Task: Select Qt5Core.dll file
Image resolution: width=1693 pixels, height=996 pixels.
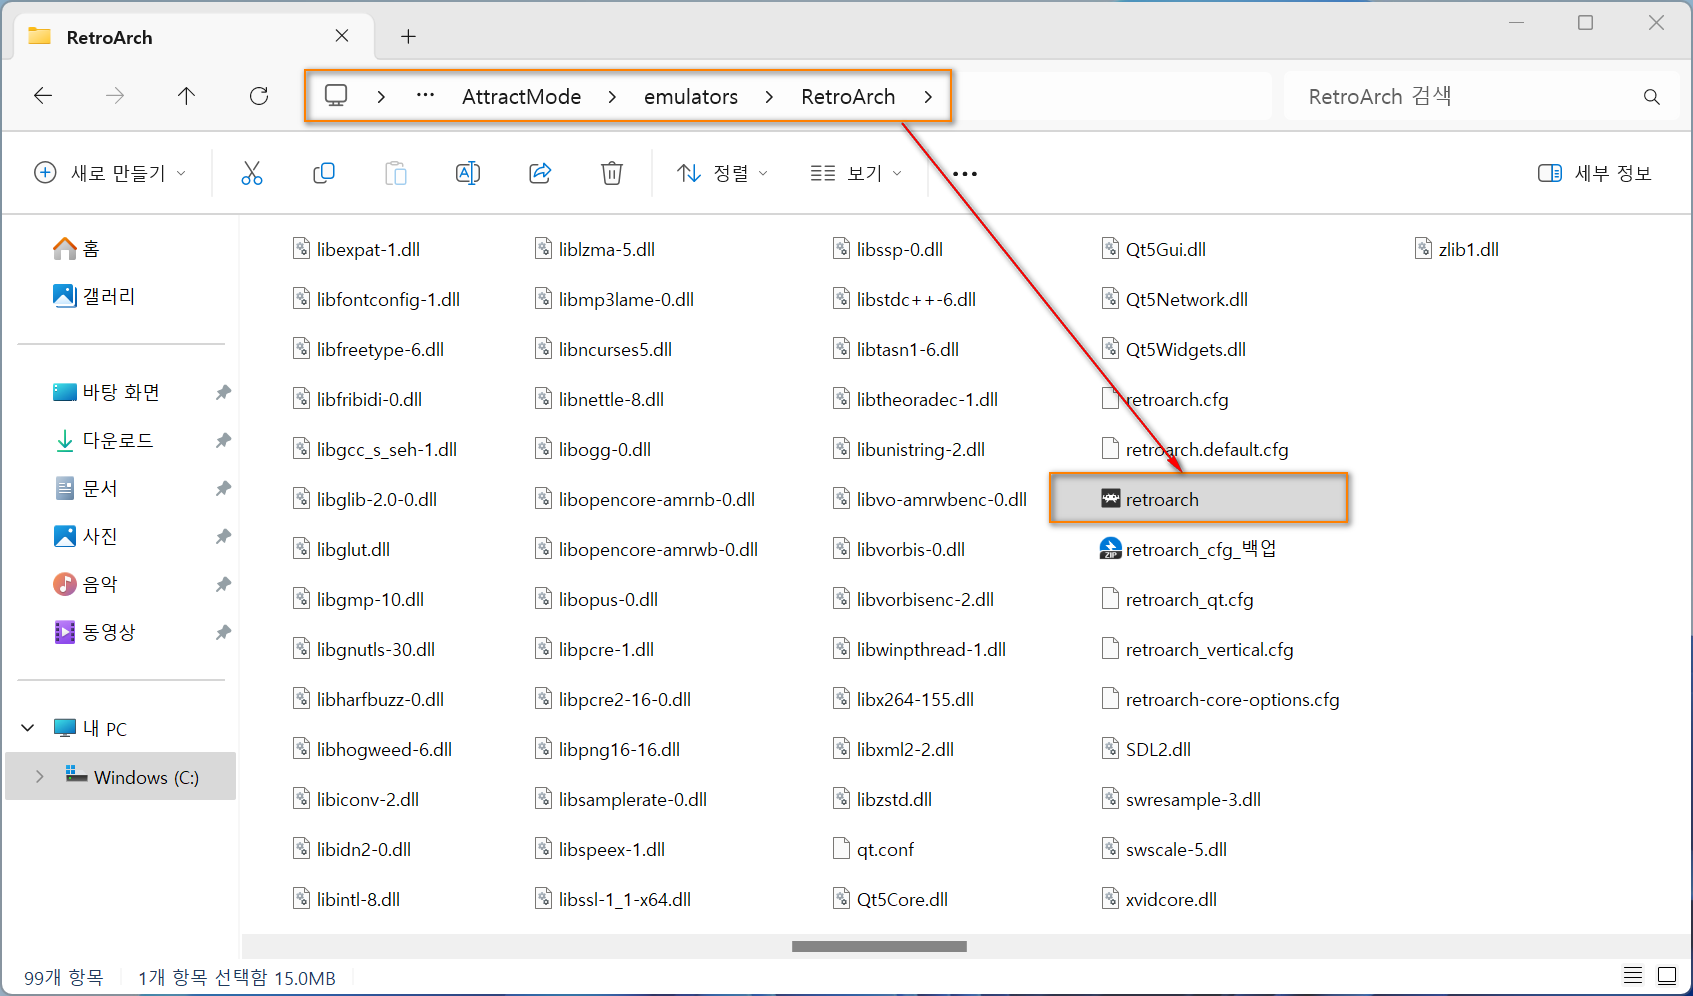Action: tap(891, 899)
